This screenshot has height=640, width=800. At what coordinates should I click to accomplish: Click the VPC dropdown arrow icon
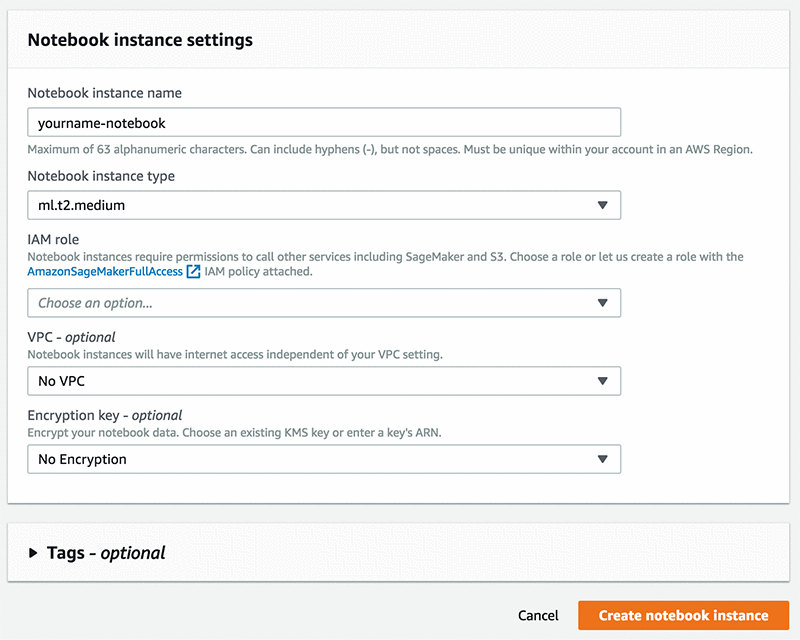coord(602,381)
